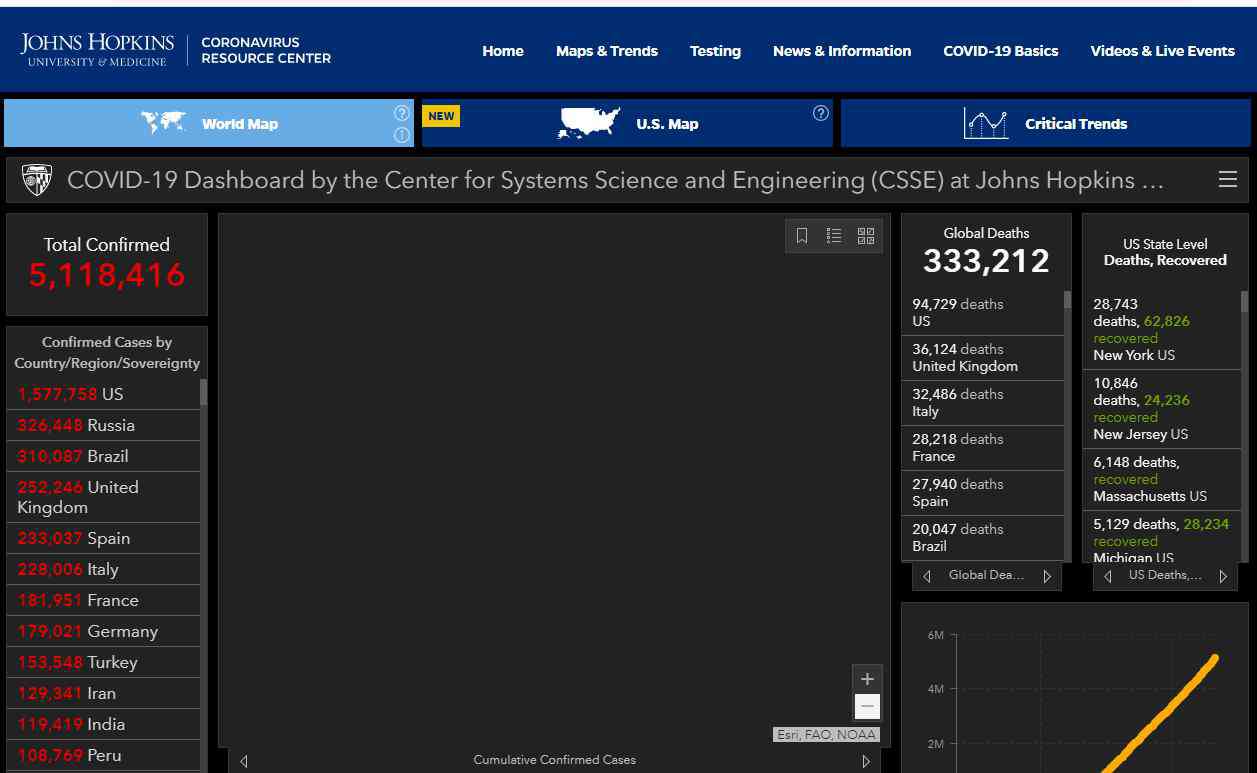Go to previous US Deaths panel
Image resolution: width=1257 pixels, height=773 pixels.
tap(1108, 576)
